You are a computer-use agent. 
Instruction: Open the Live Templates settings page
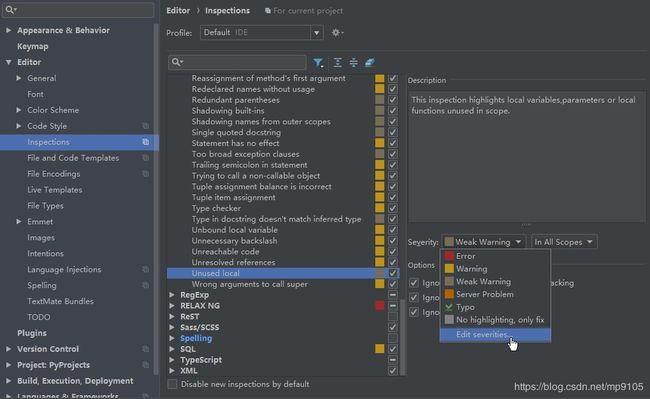tap(55, 190)
